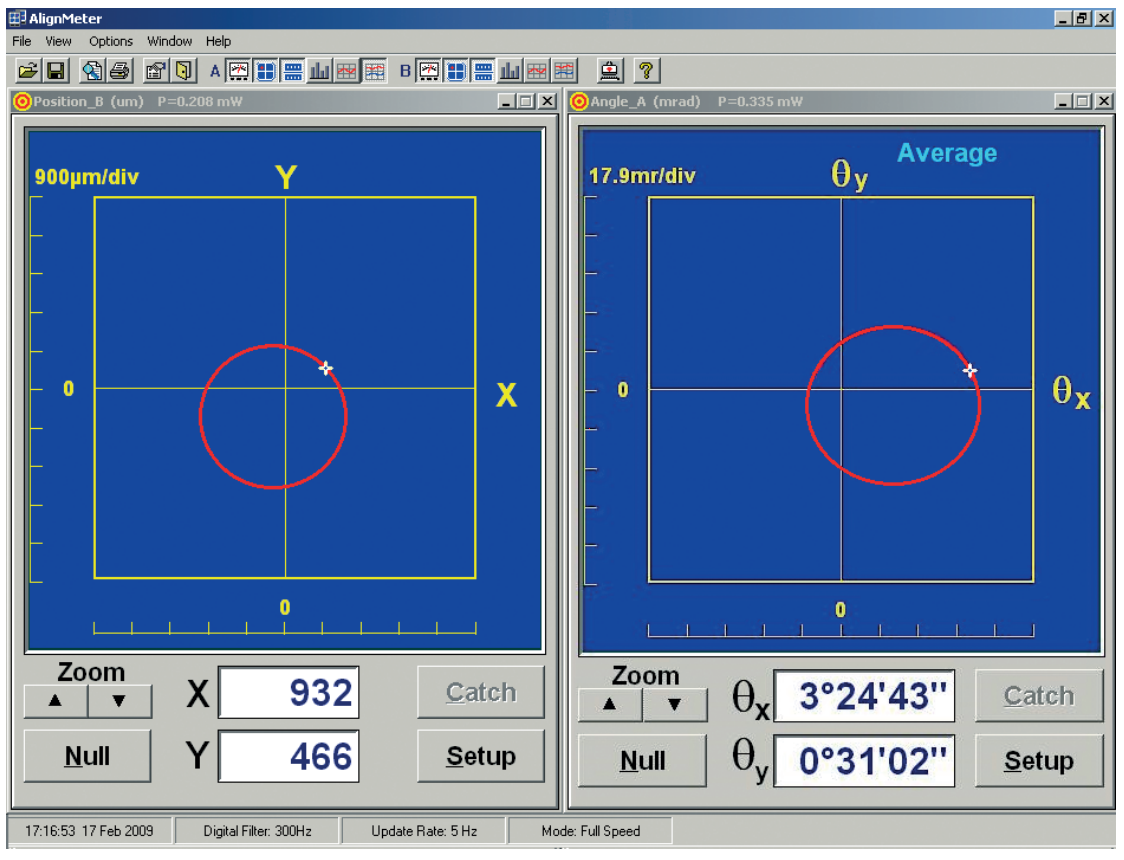Click the date and time status entry
The image size is (1124, 860).
click(x=89, y=831)
